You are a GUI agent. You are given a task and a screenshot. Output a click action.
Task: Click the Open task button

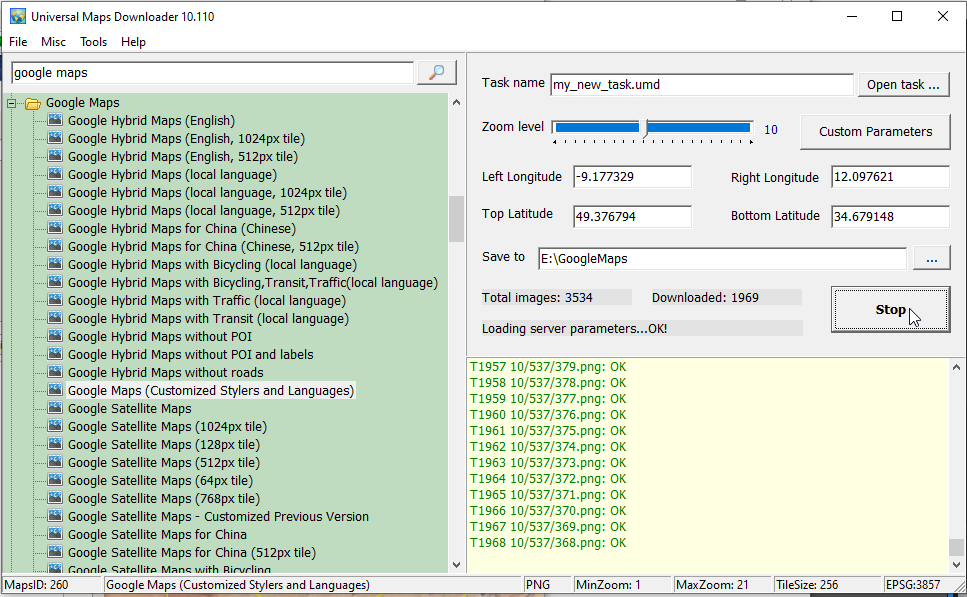[903, 85]
